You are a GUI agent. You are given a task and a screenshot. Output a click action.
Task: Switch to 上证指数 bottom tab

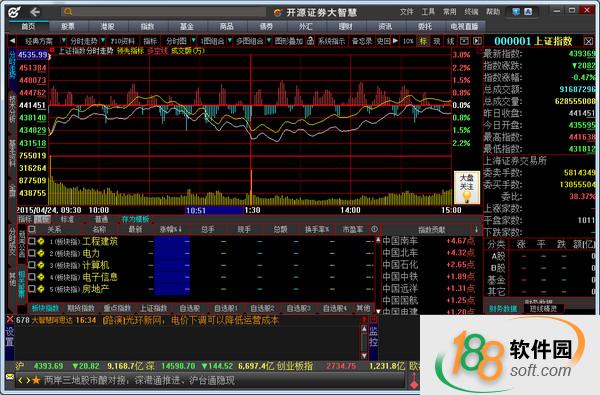point(153,308)
